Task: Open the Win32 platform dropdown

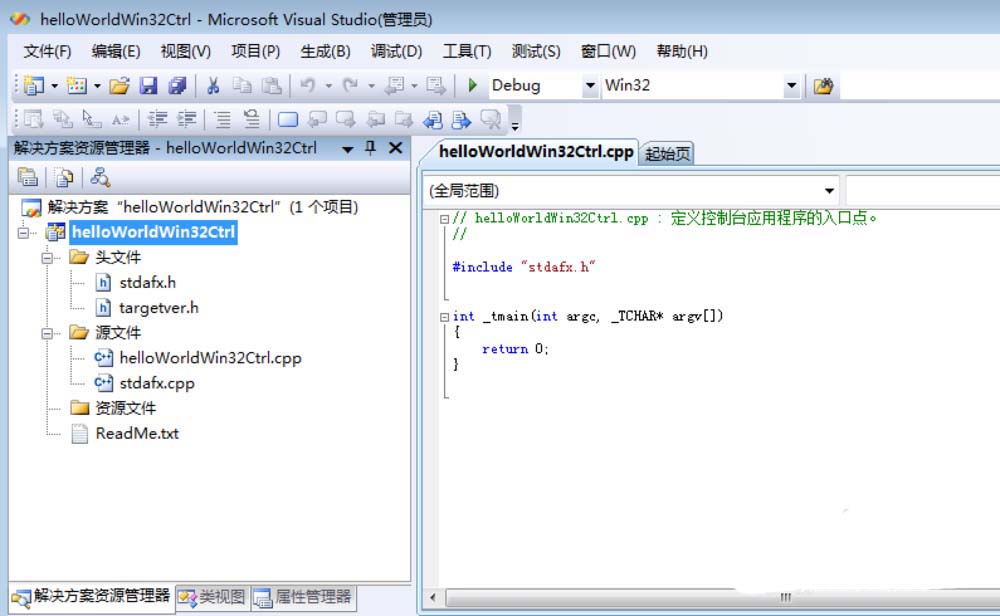Action: point(790,86)
